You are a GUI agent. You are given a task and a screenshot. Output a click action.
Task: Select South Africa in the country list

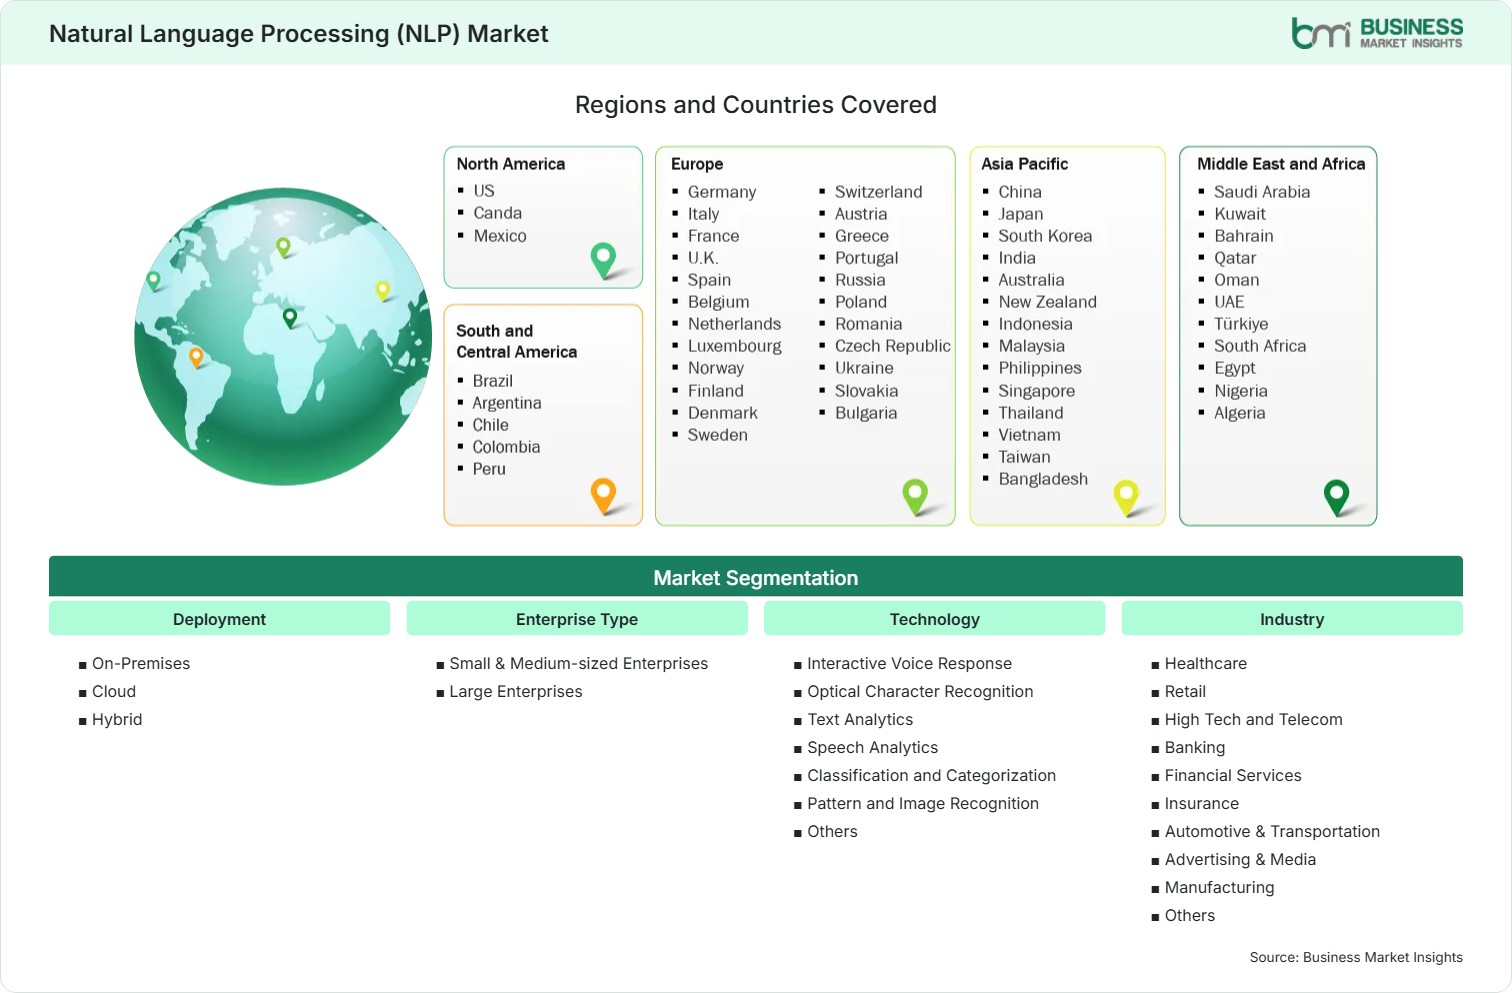[1260, 346]
